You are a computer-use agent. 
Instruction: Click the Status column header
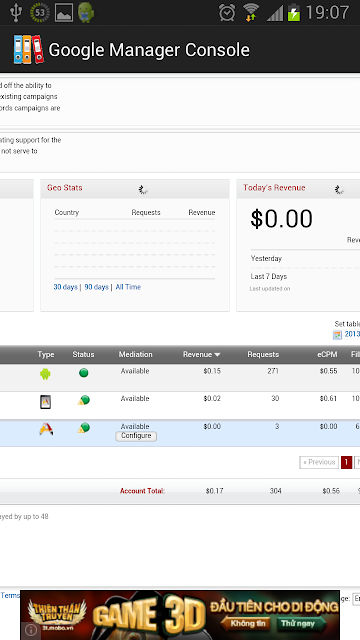point(83,354)
